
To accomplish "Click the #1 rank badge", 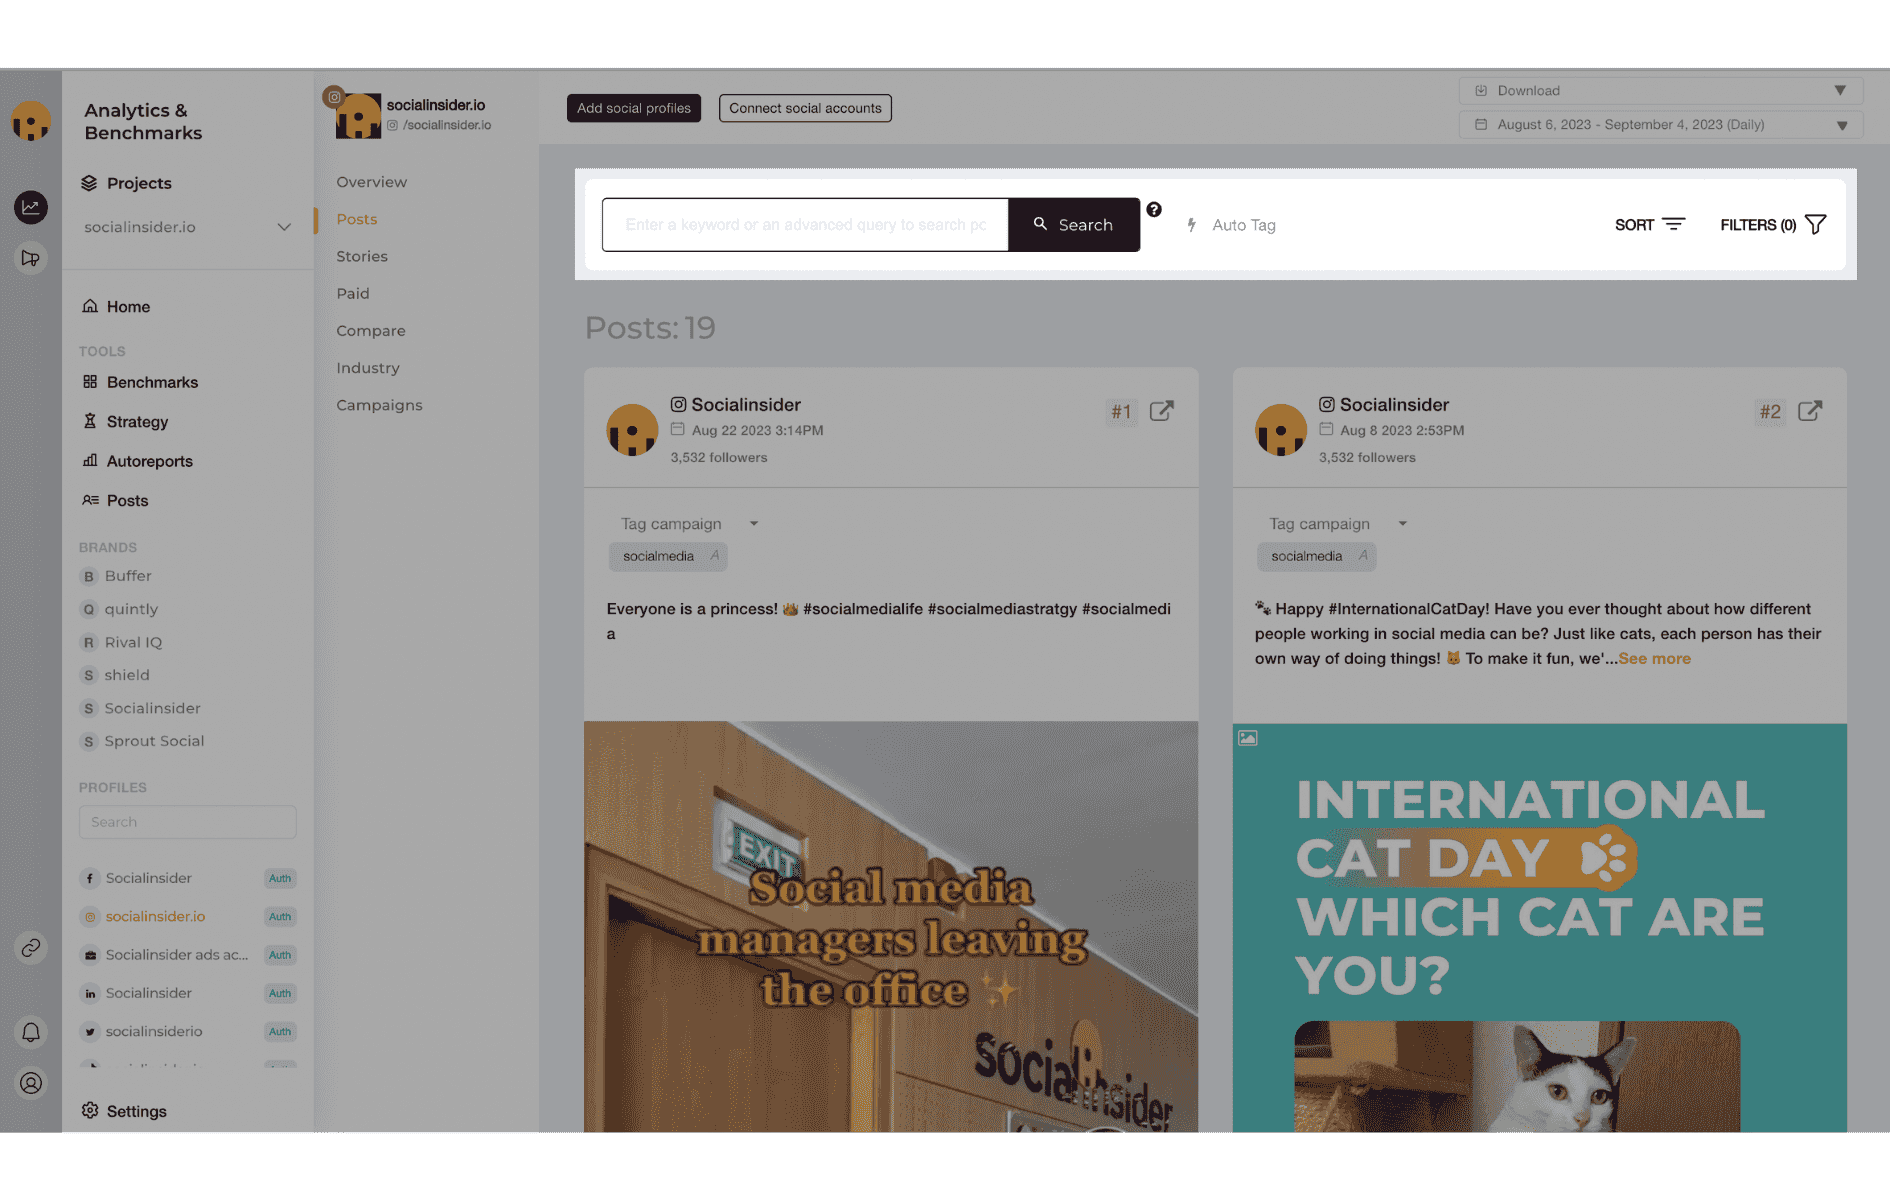I will 1121,411.
